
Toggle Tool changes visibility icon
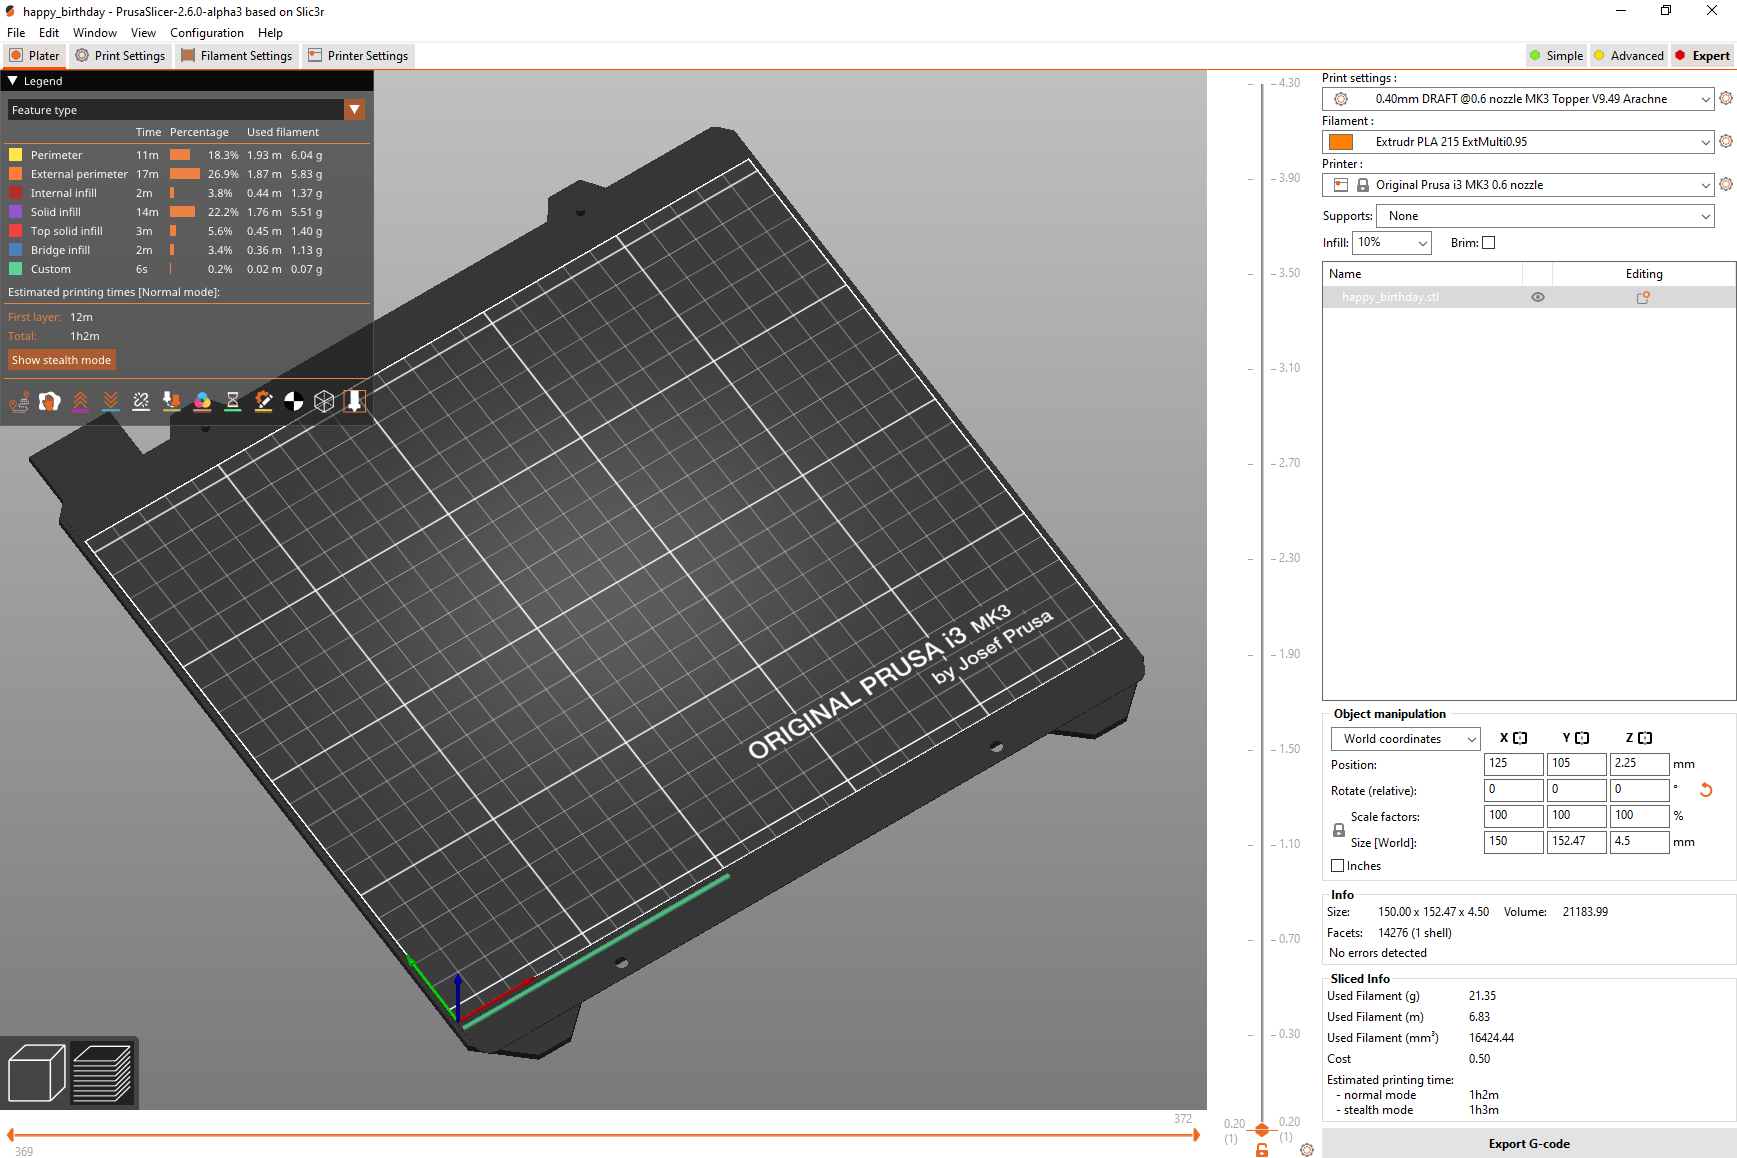(172, 402)
